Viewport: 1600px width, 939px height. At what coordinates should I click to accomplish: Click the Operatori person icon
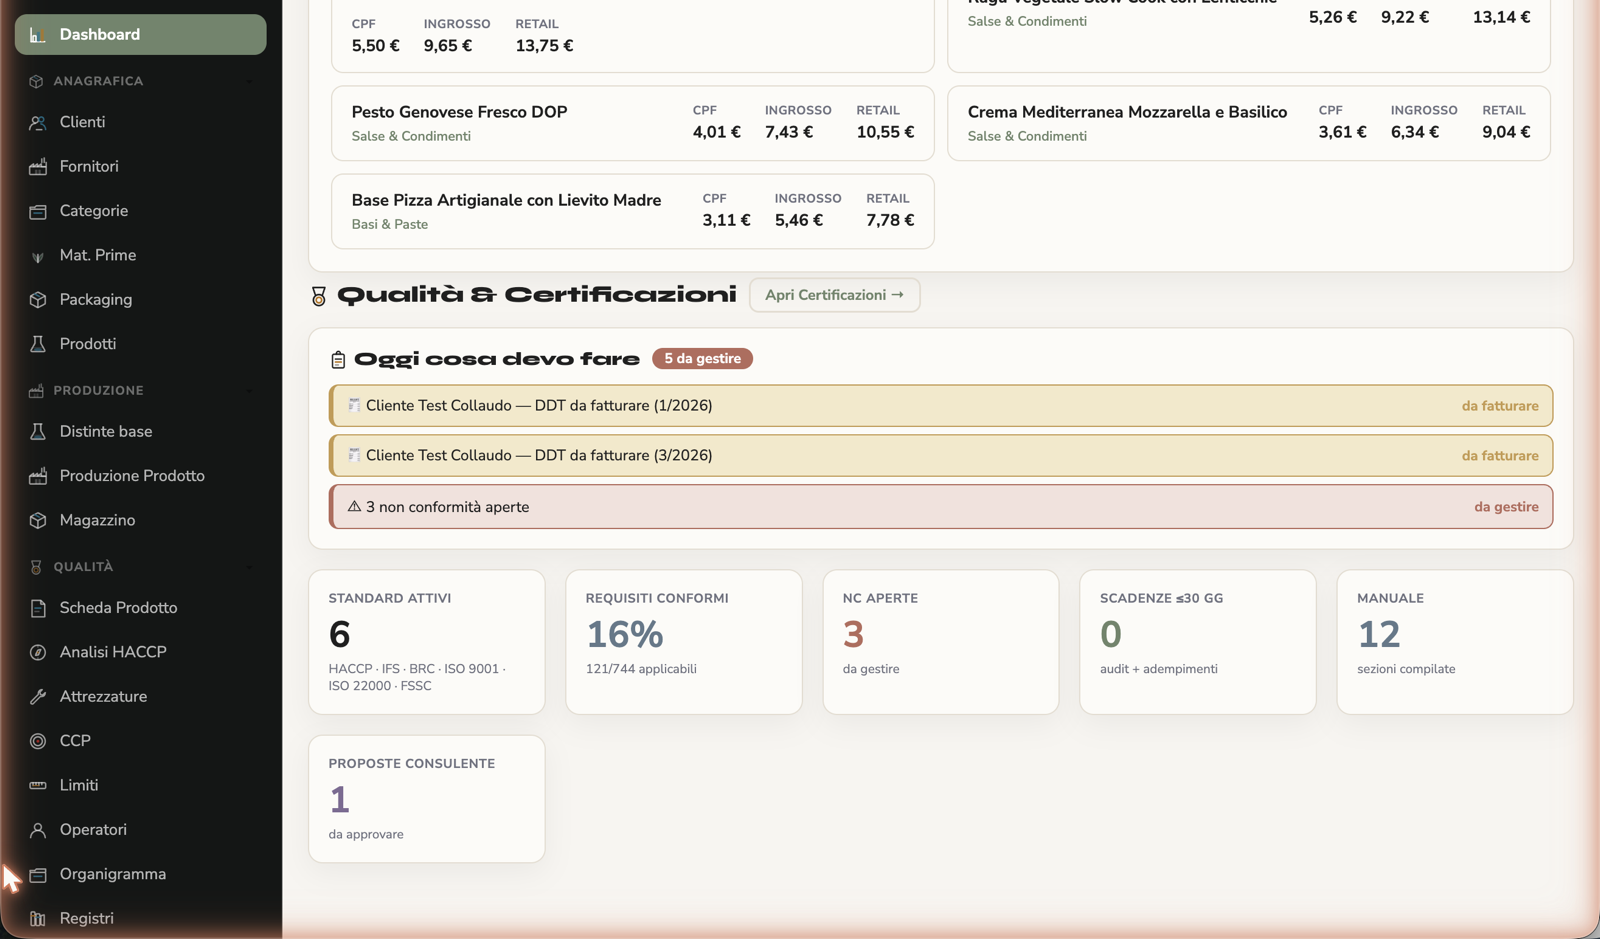point(38,830)
